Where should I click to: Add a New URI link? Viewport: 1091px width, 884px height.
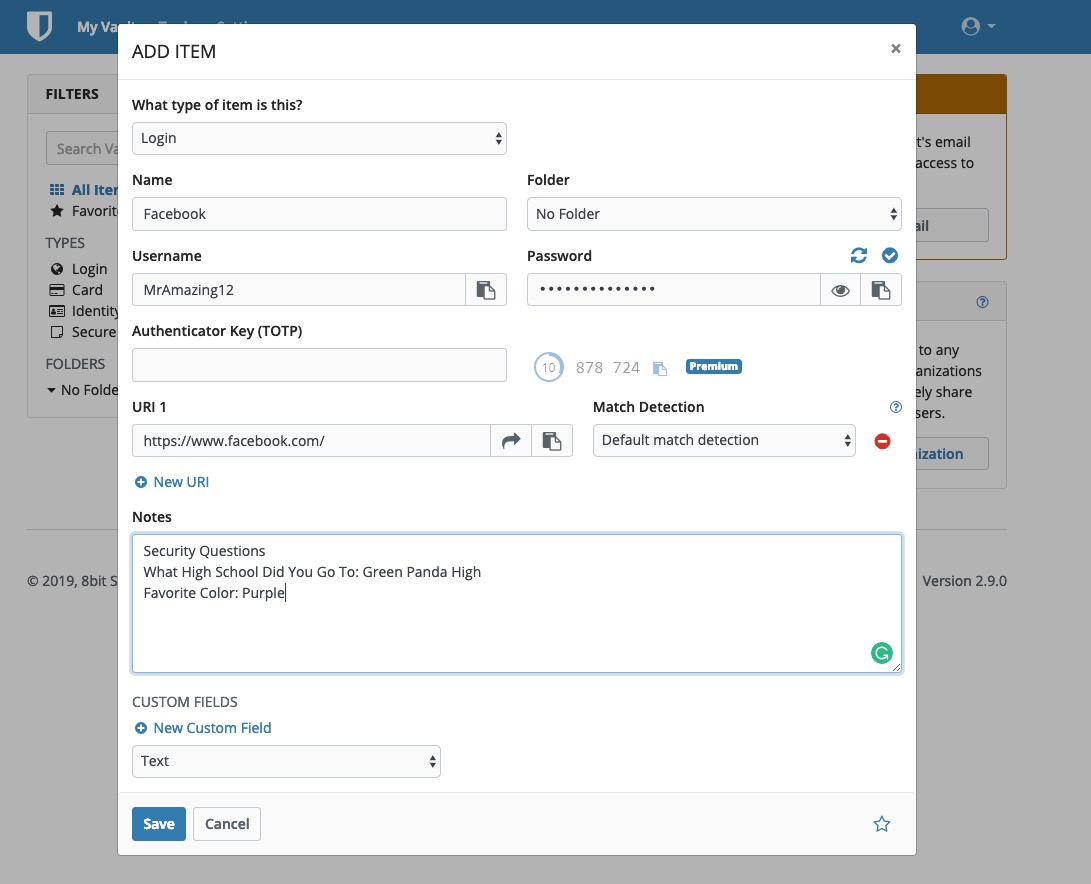point(172,482)
